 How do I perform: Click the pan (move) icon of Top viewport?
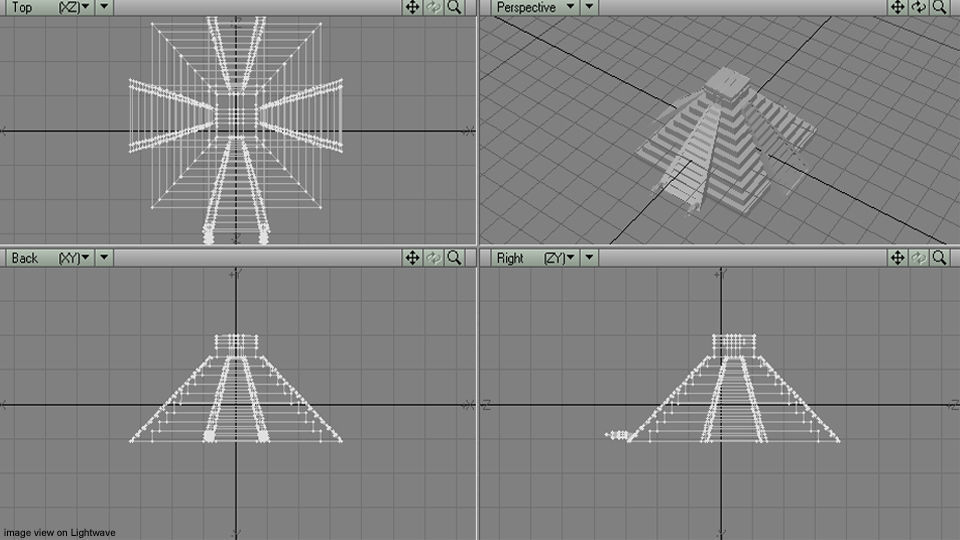click(x=412, y=7)
